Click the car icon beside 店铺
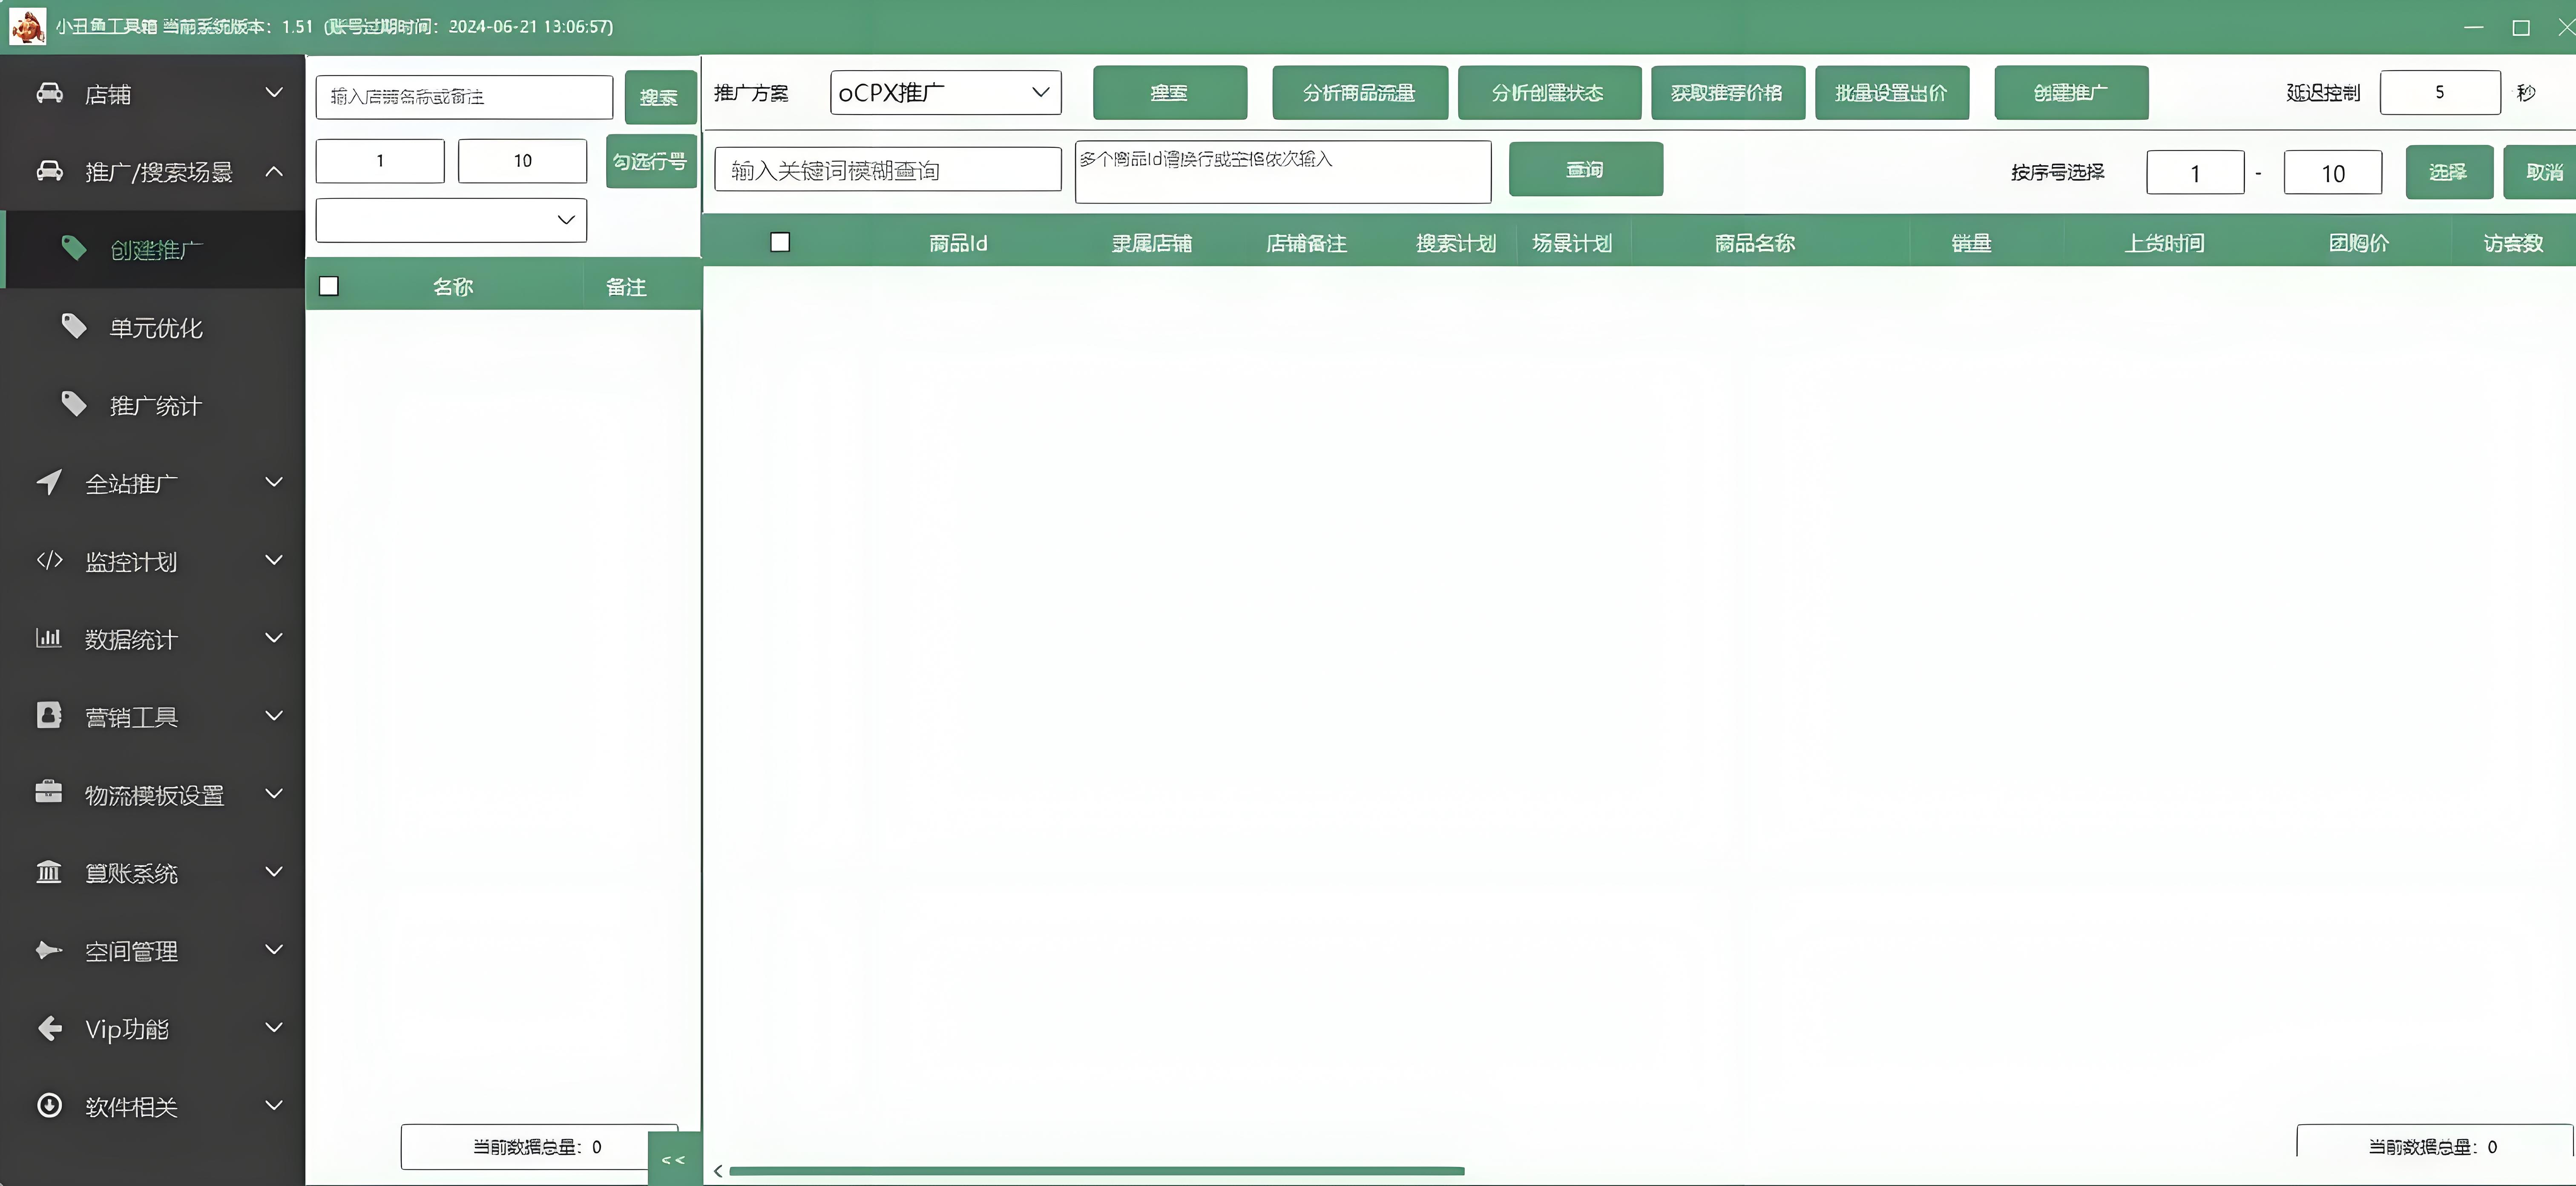The width and height of the screenshot is (2576, 1186). pos(49,93)
